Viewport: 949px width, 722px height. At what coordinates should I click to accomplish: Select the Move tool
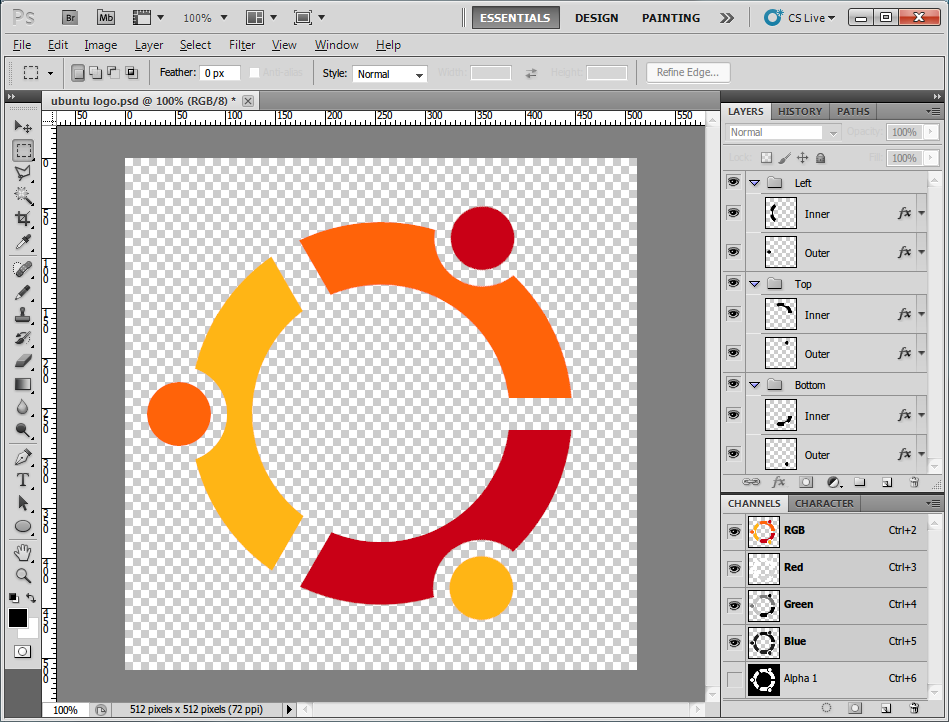[23, 126]
